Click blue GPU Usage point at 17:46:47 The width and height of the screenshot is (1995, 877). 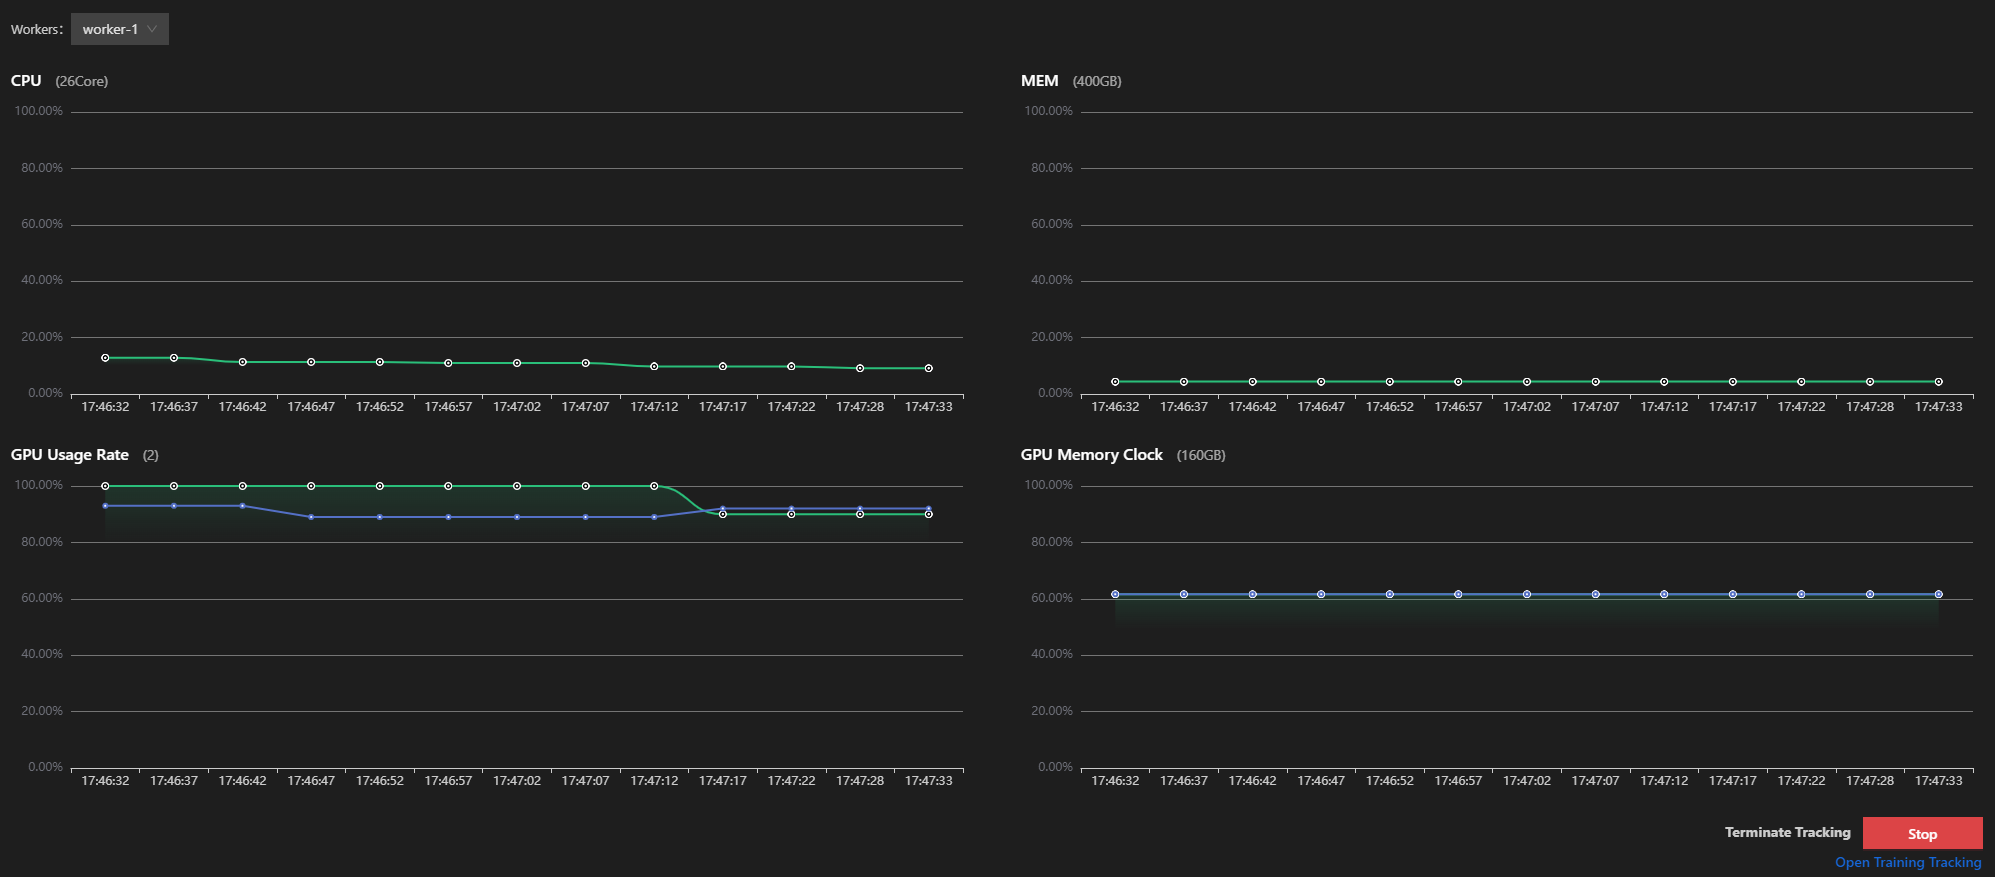(311, 517)
